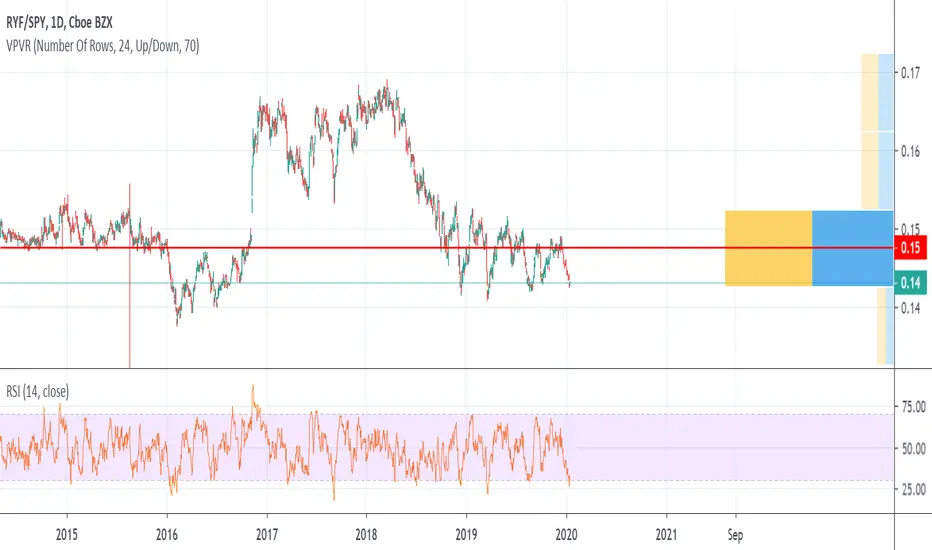Click the RYF/SPY, 1D, Cboe BZX chart title
This screenshot has height=550, width=932.
(59, 23)
